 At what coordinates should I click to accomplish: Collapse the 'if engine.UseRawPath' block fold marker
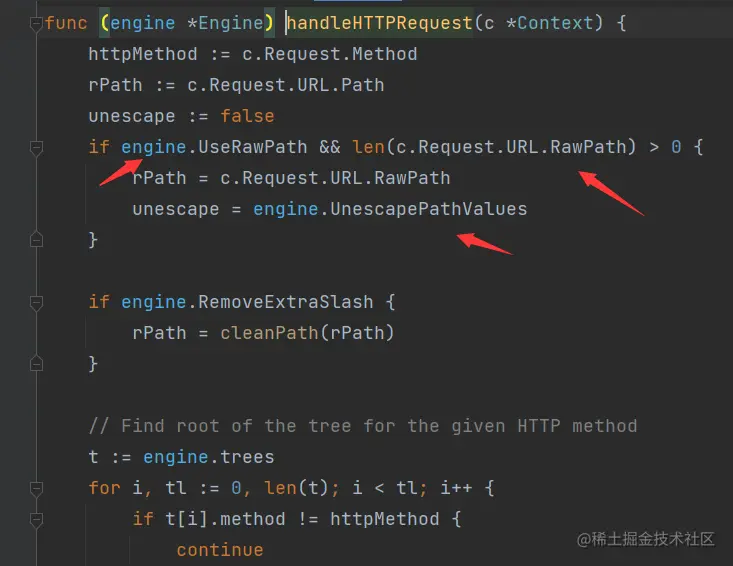point(36,148)
